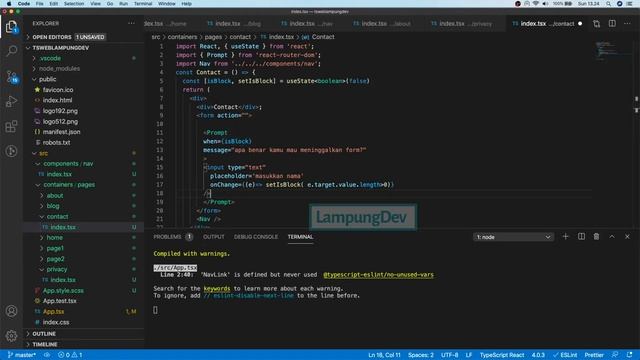Screen dimensions: 640x360
Task: Click the 'pages' breadcrumb segment
Action: [213, 37]
